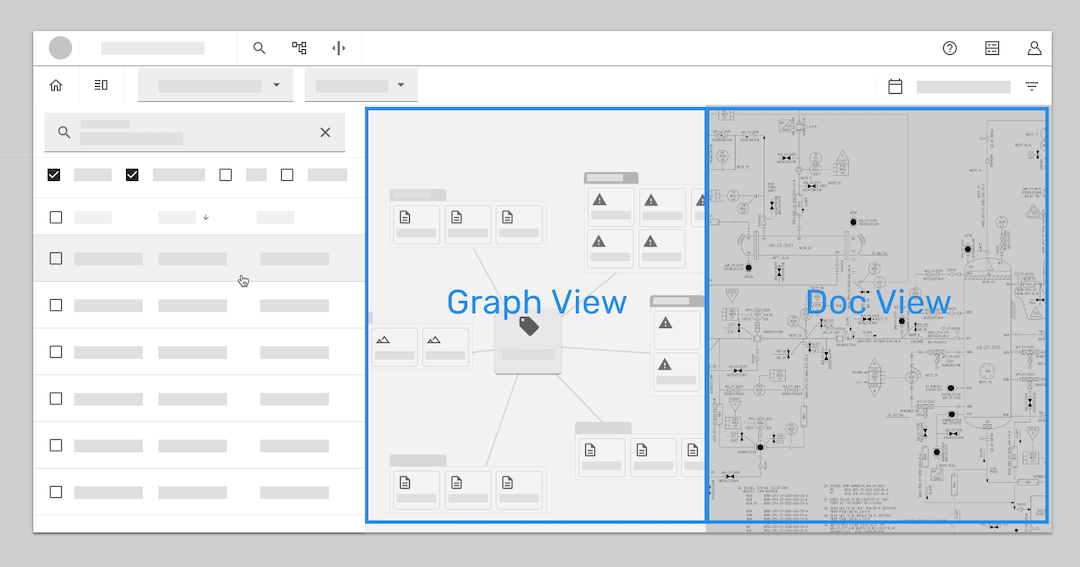
Task: Click the Graph View panel label
Action: pyautogui.click(x=536, y=302)
